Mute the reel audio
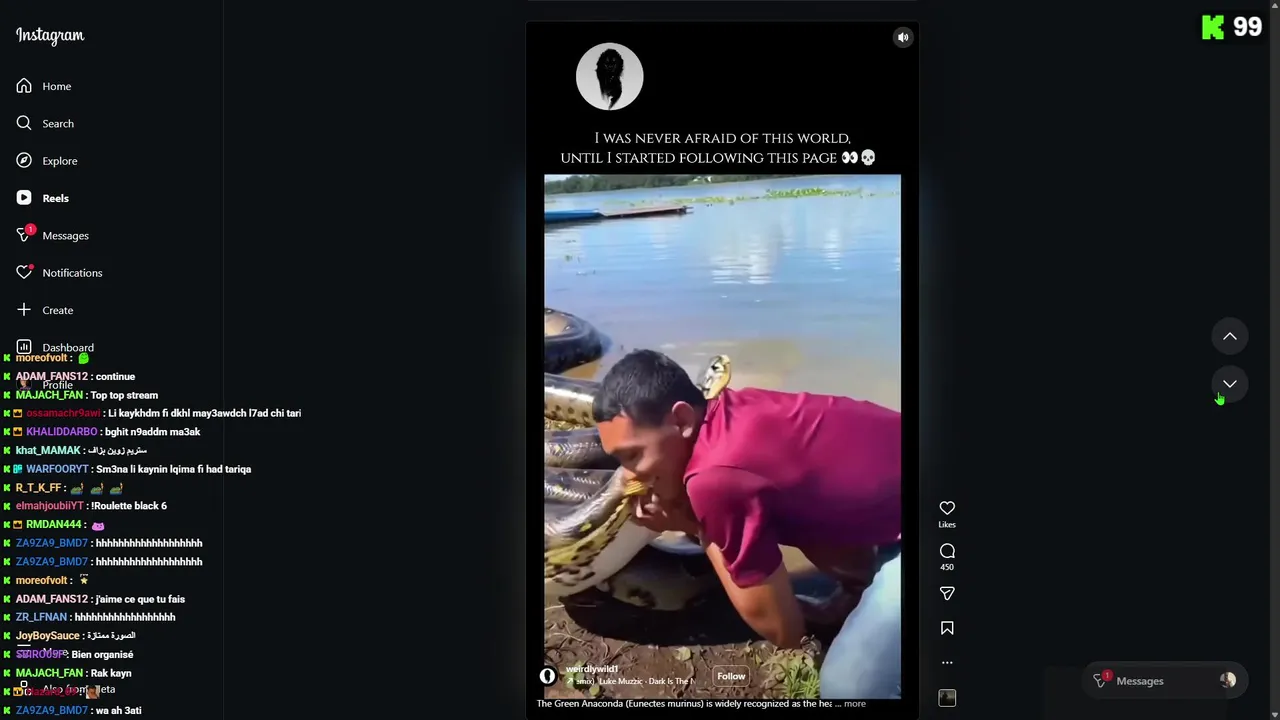This screenshot has height=720, width=1280. pos(903,38)
